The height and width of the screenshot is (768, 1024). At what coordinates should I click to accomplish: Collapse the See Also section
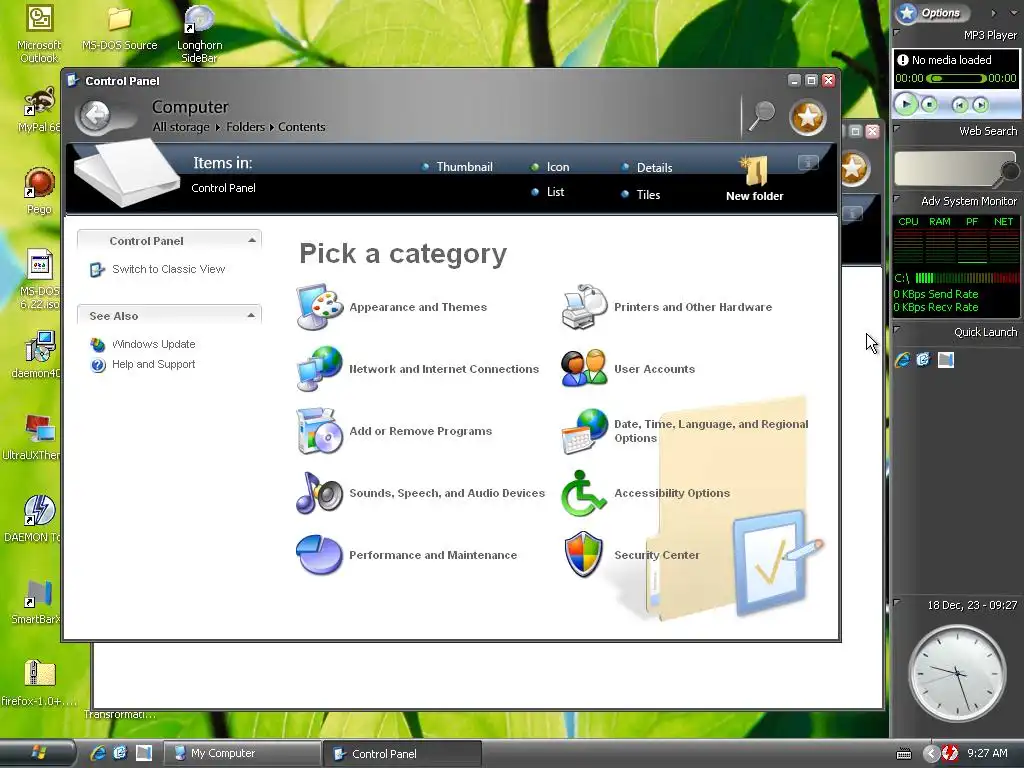pyautogui.click(x=252, y=315)
